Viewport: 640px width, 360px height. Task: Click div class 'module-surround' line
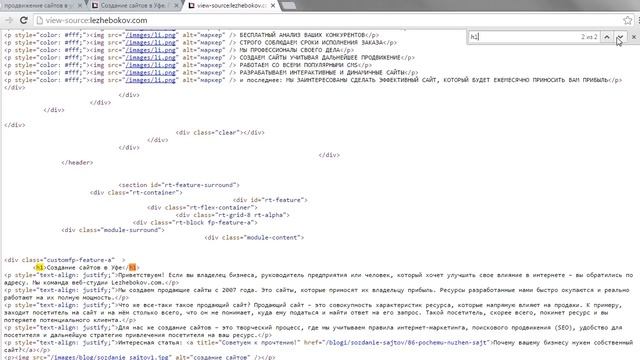(113, 230)
